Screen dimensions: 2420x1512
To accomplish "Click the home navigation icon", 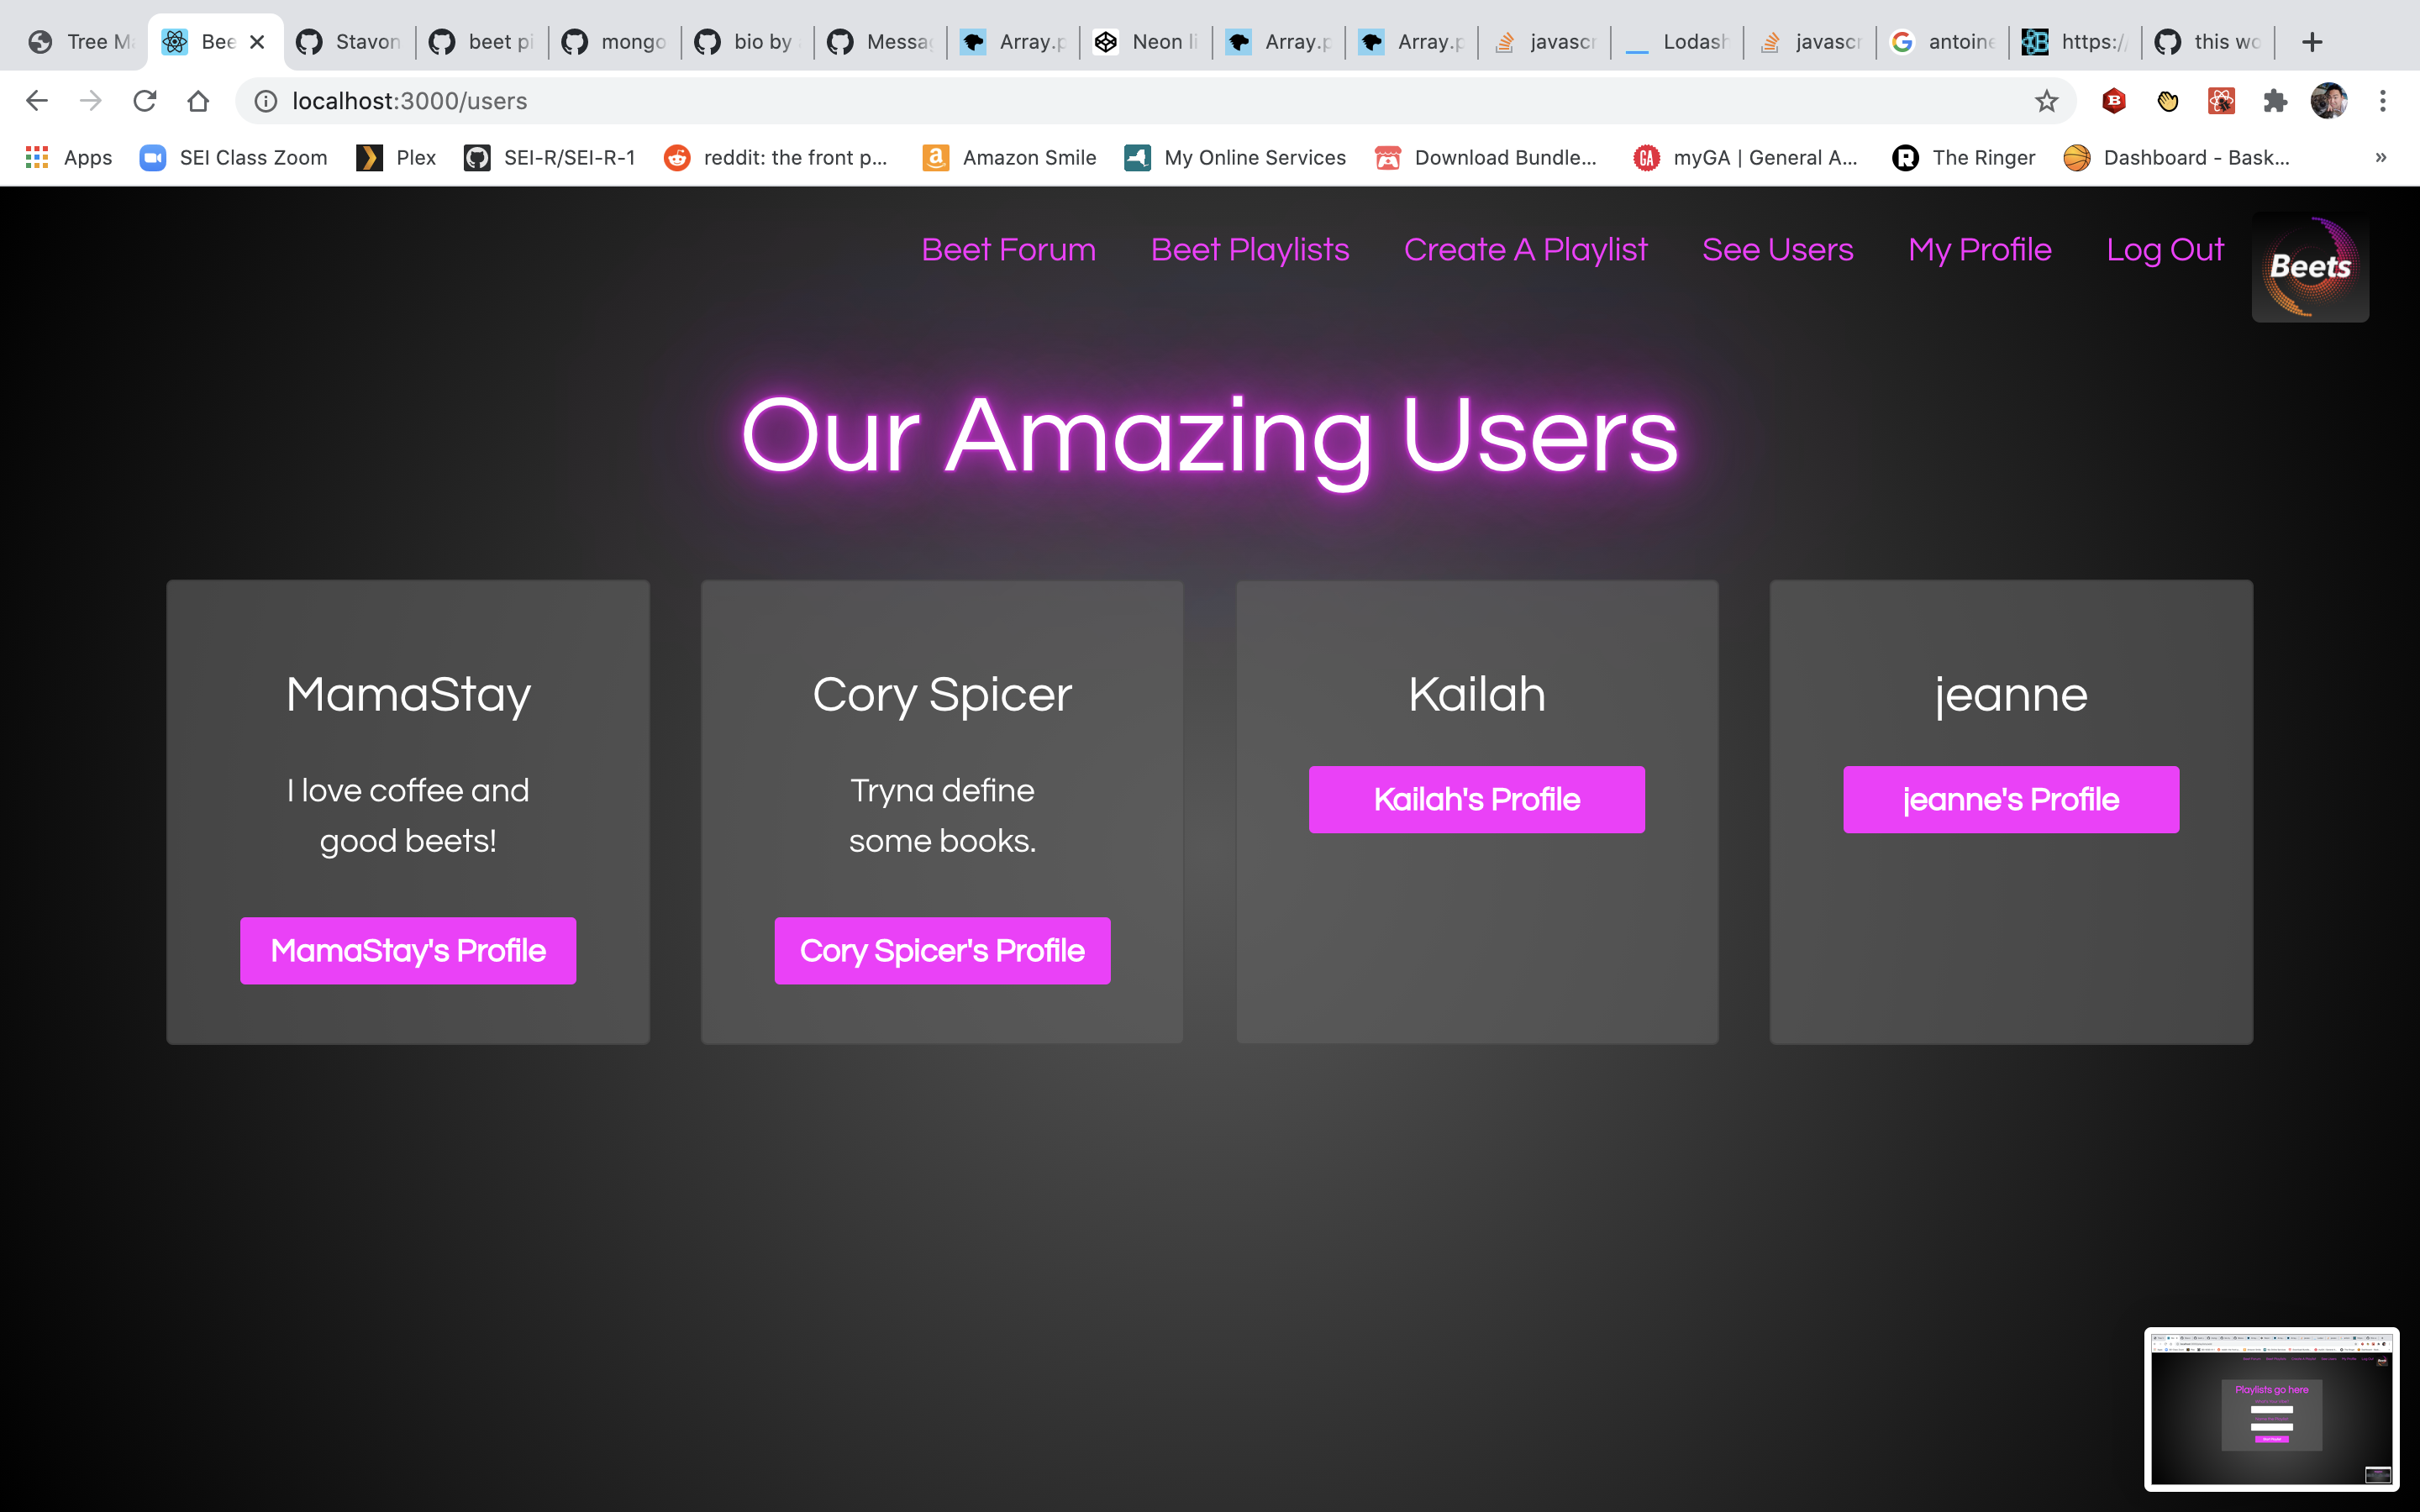I will [198, 99].
